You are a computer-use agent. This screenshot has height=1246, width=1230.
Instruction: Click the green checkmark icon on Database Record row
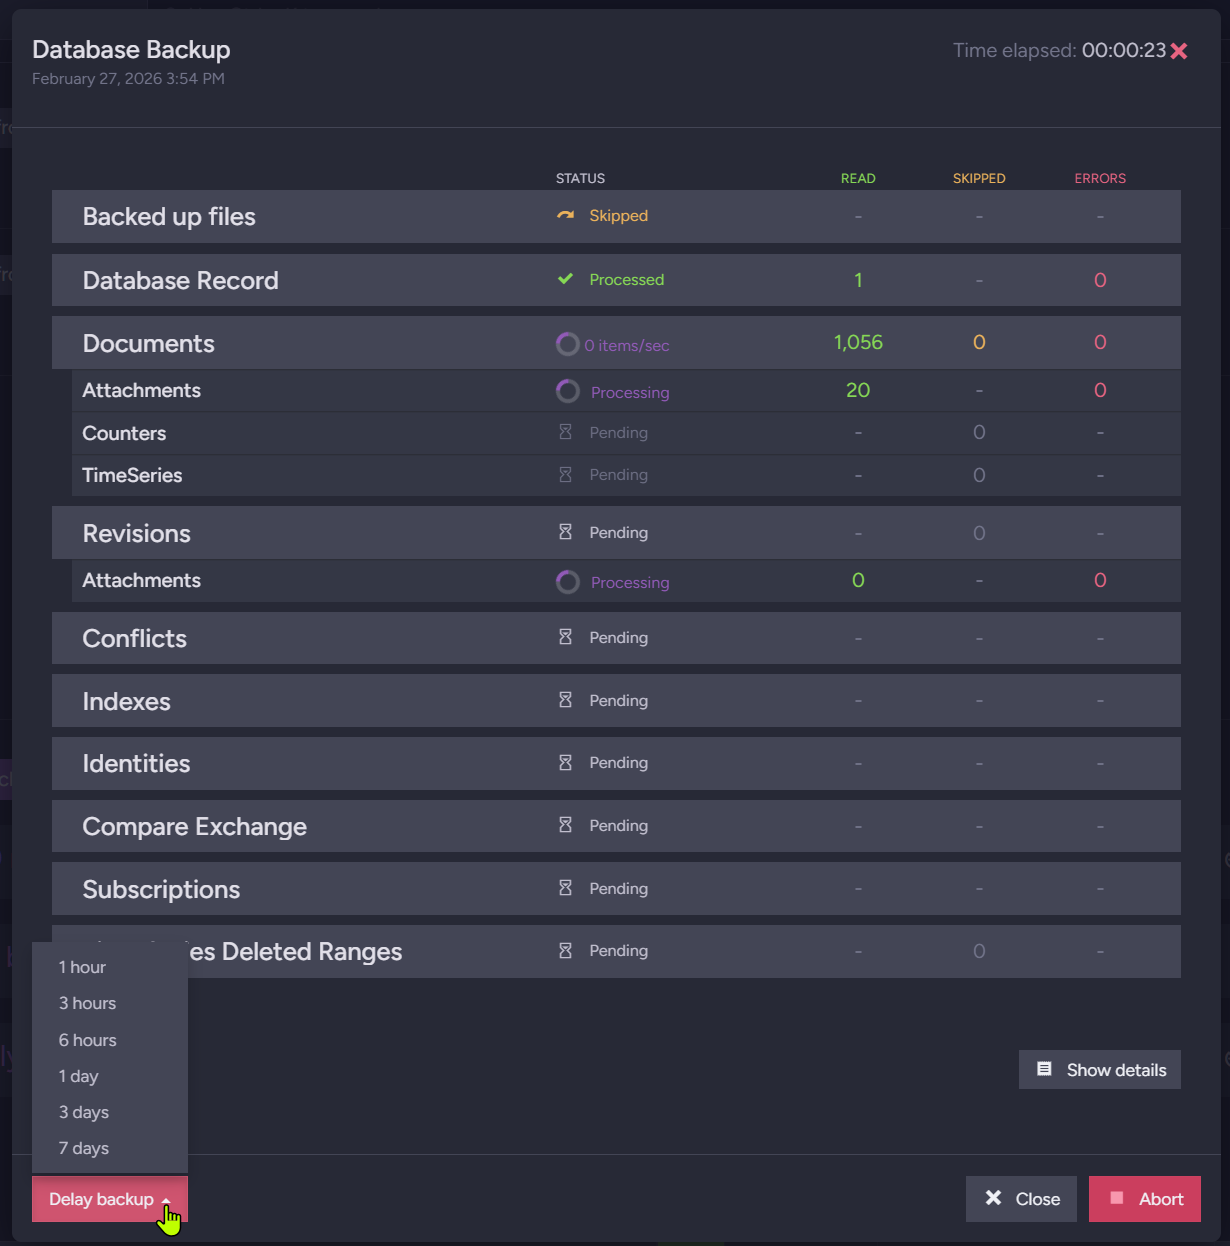[x=566, y=279]
